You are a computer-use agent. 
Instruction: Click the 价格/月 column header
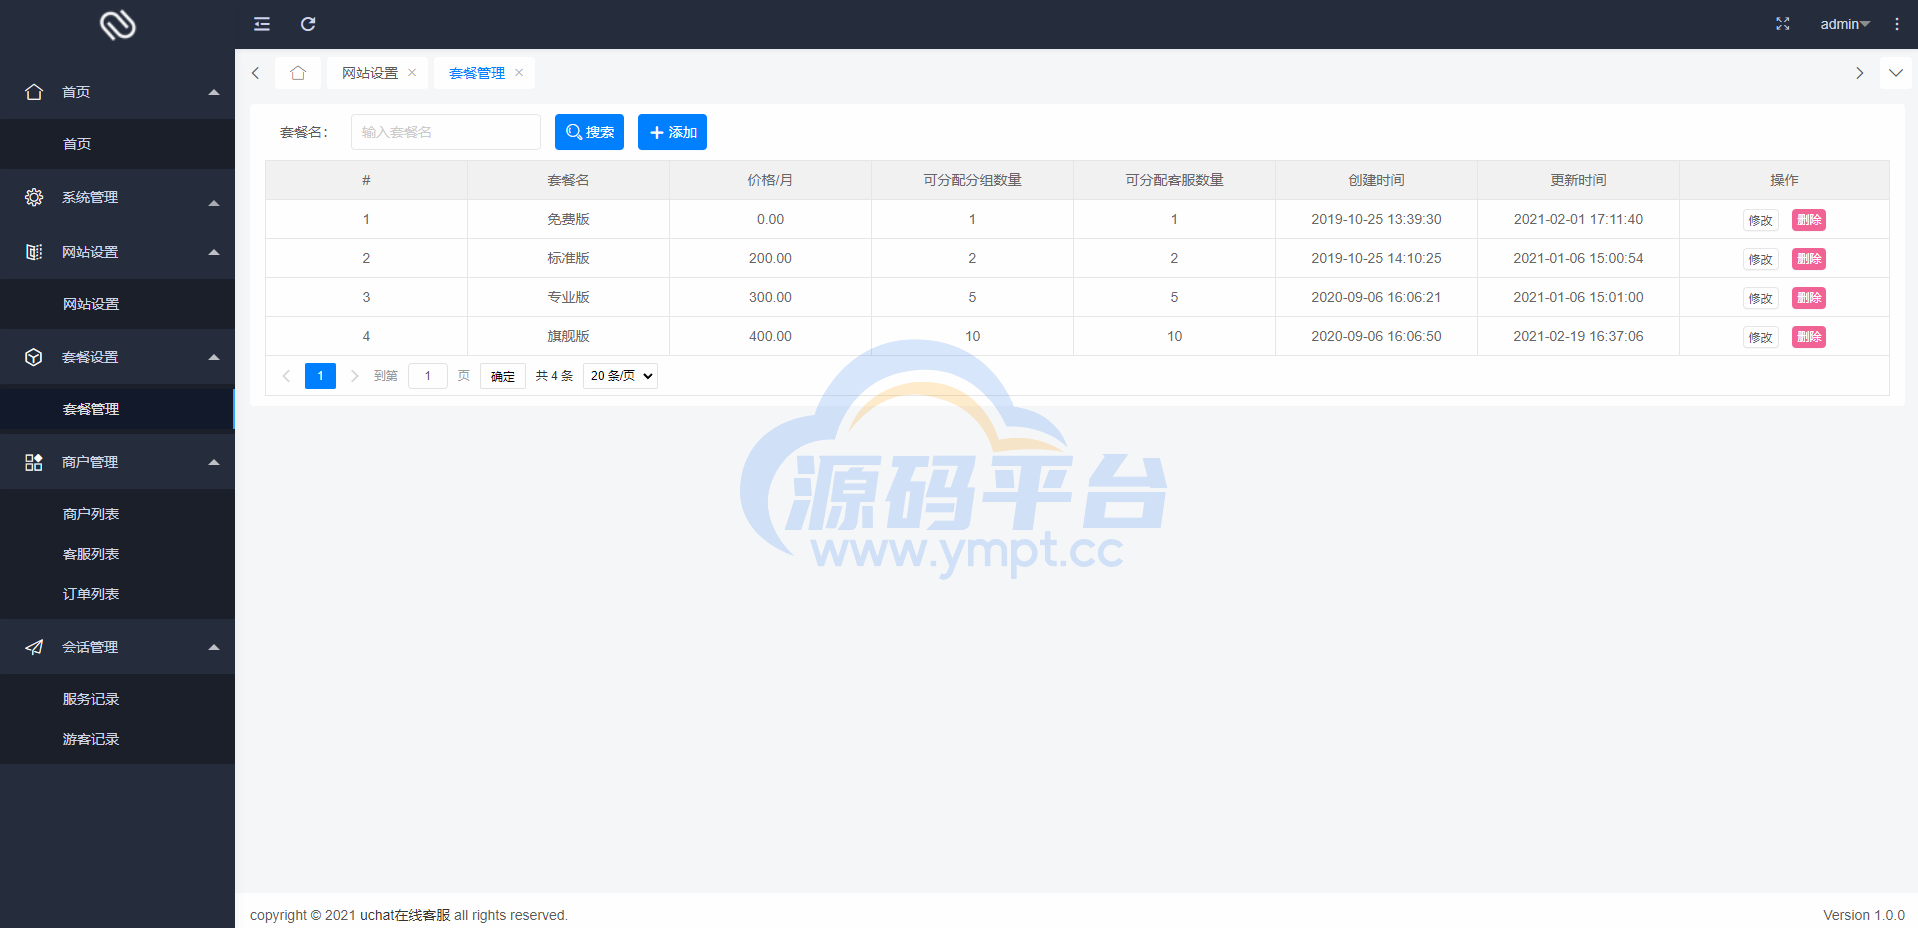770,180
